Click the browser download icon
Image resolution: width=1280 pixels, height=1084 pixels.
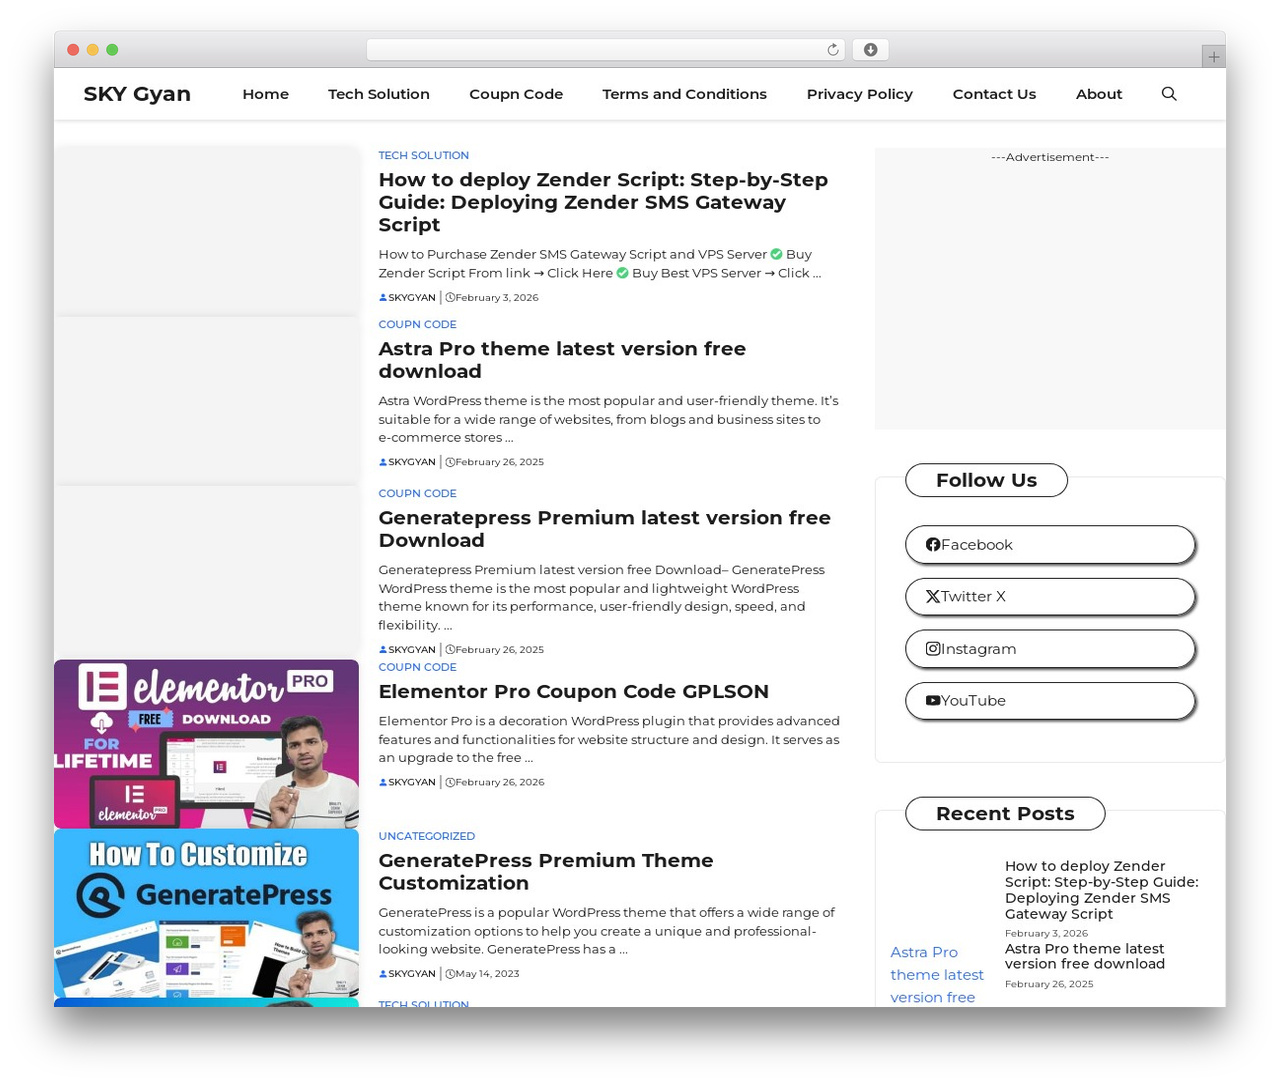click(x=871, y=50)
